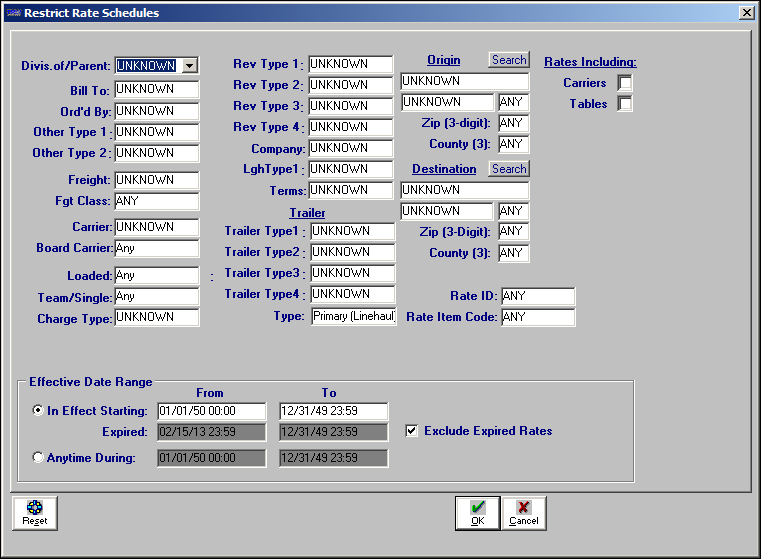761x559 pixels.
Task: Open the Divis.of/Parent dropdown arrow
Action: (x=190, y=66)
